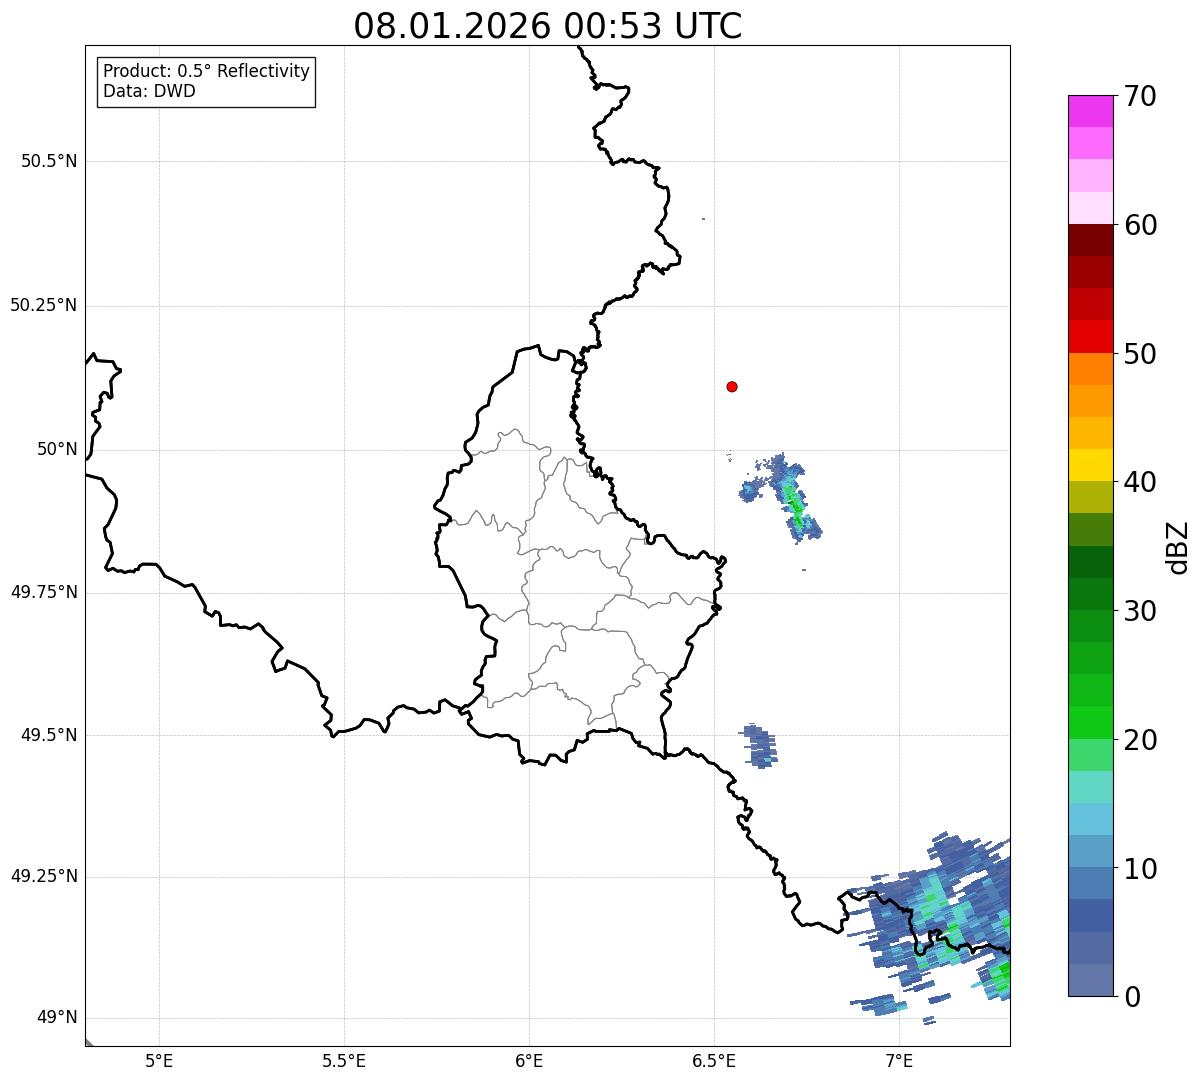Click the 50.5°N latitude label
Image resolution: width=1202 pixels, height=1081 pixels.
[49, 161]
